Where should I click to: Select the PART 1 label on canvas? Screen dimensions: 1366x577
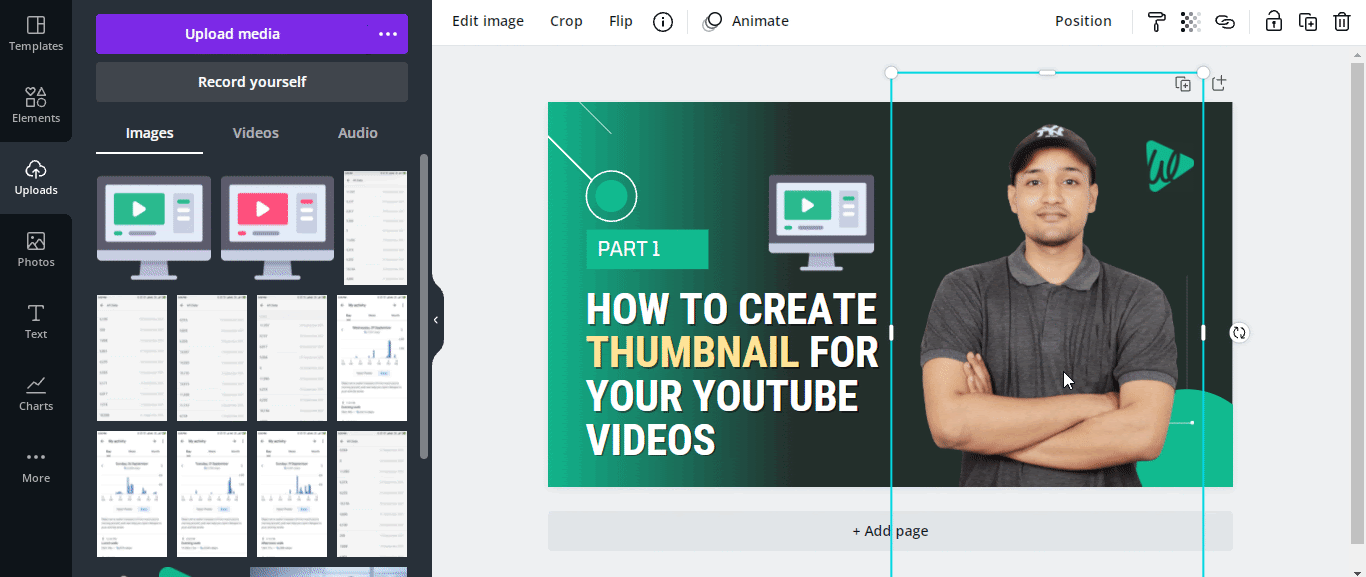(x=647, y=249)
